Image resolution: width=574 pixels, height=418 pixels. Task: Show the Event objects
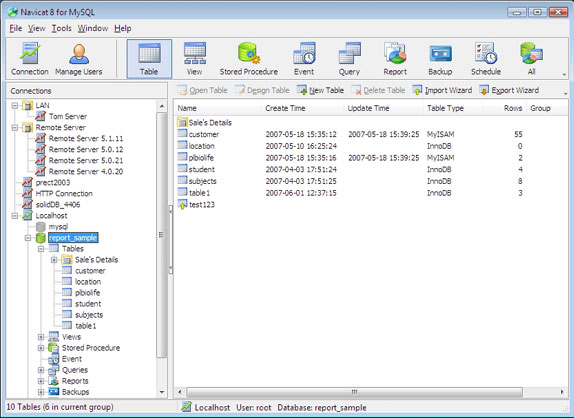pos(304,59)
